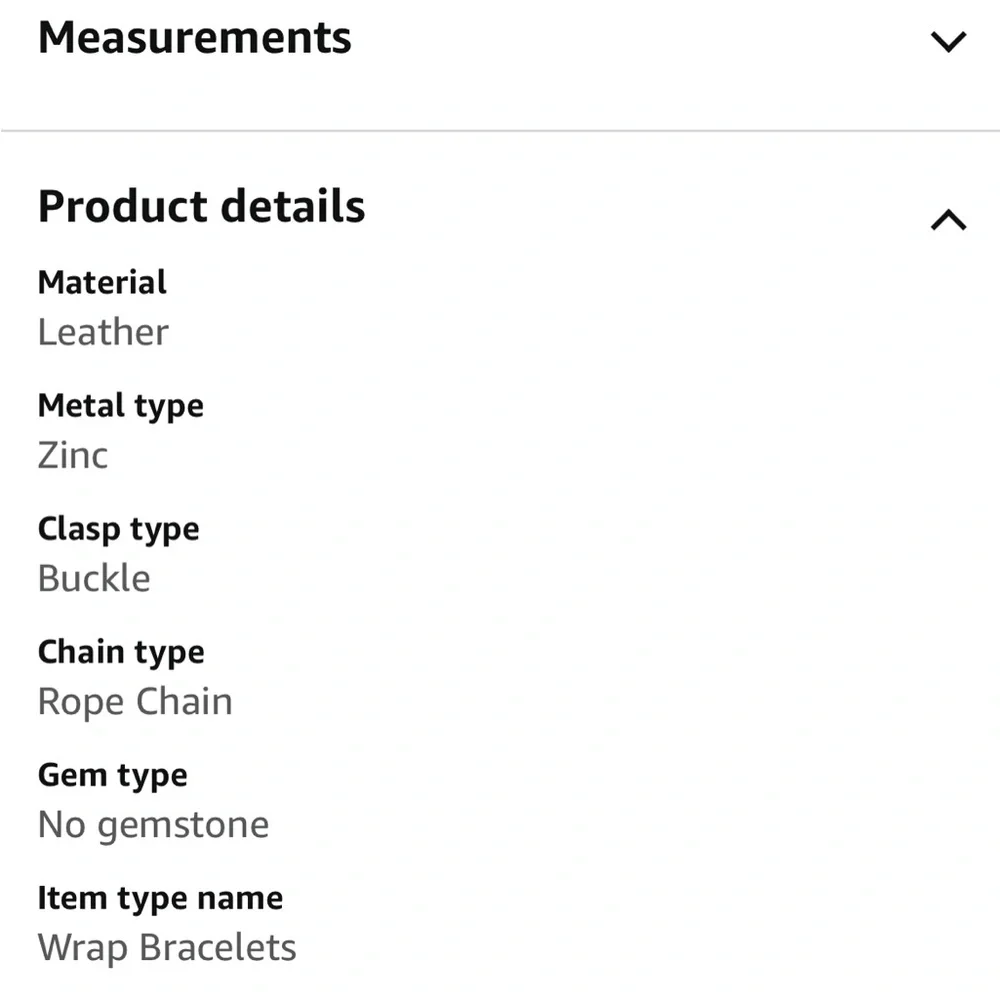Select the Item type name label

160,899
